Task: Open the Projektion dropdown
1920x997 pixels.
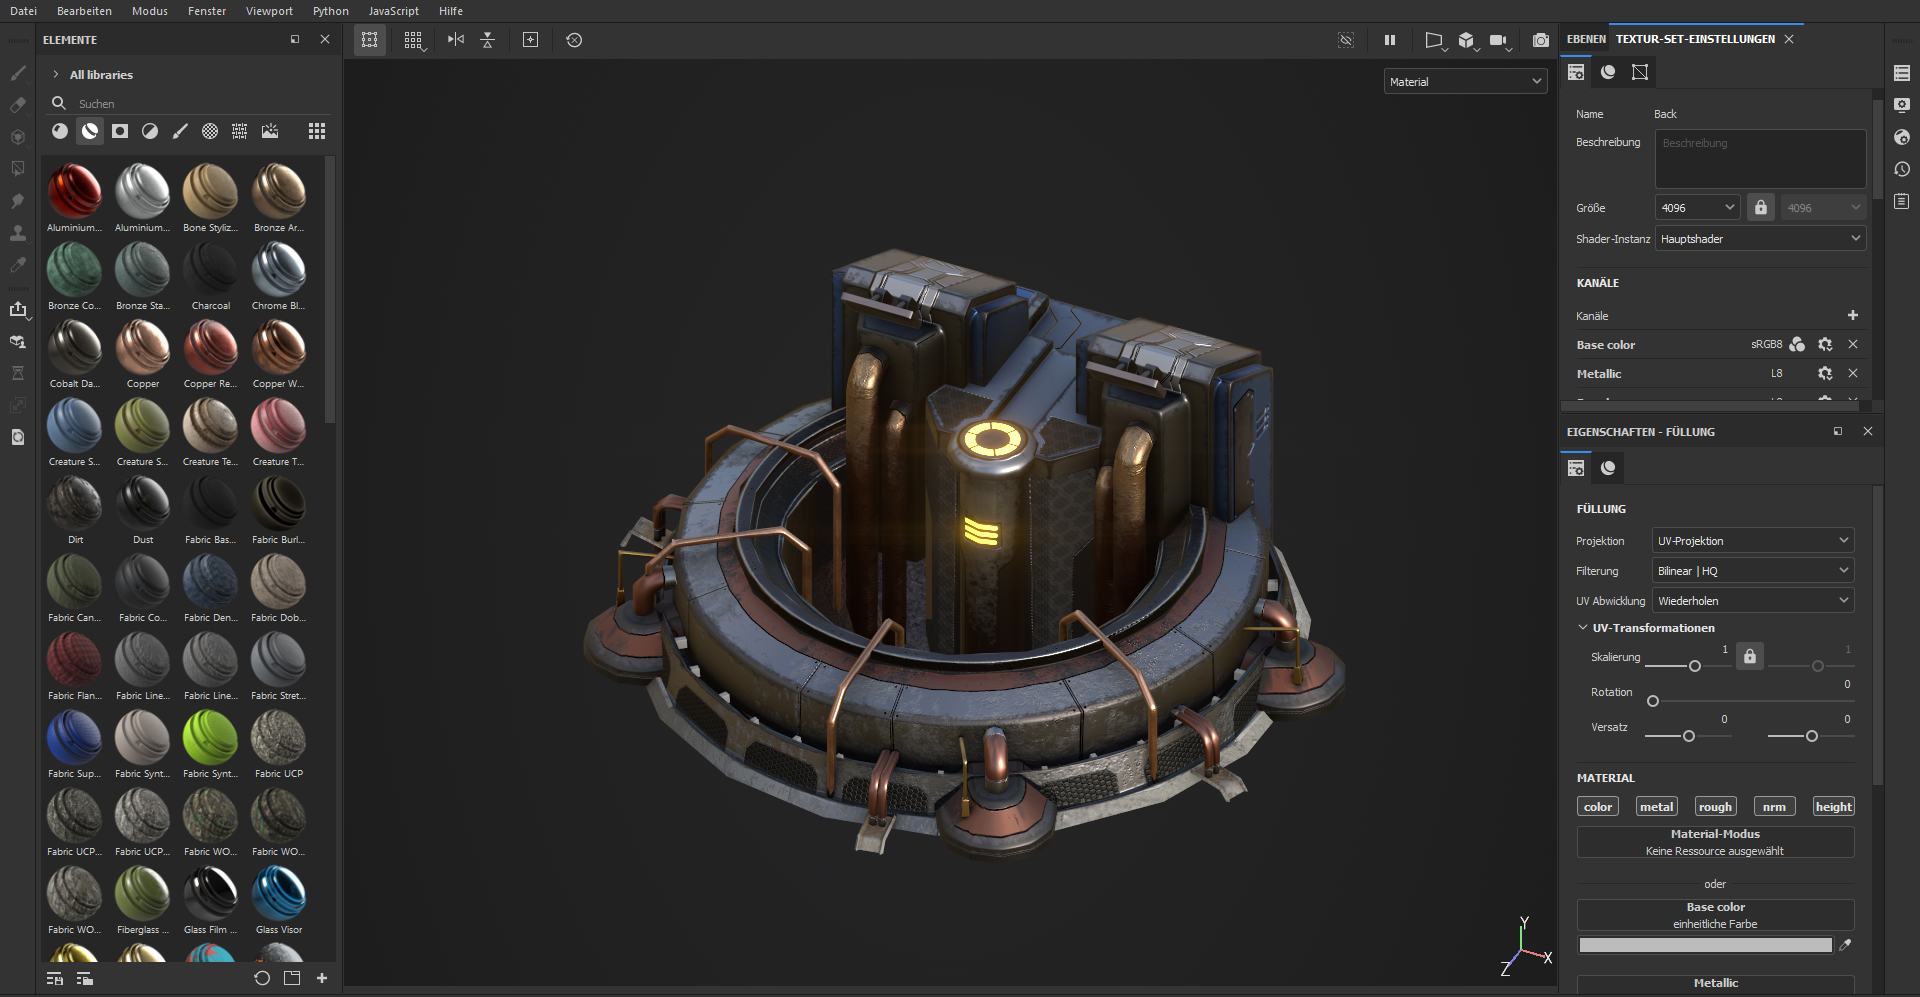Action: point(1752,541)
